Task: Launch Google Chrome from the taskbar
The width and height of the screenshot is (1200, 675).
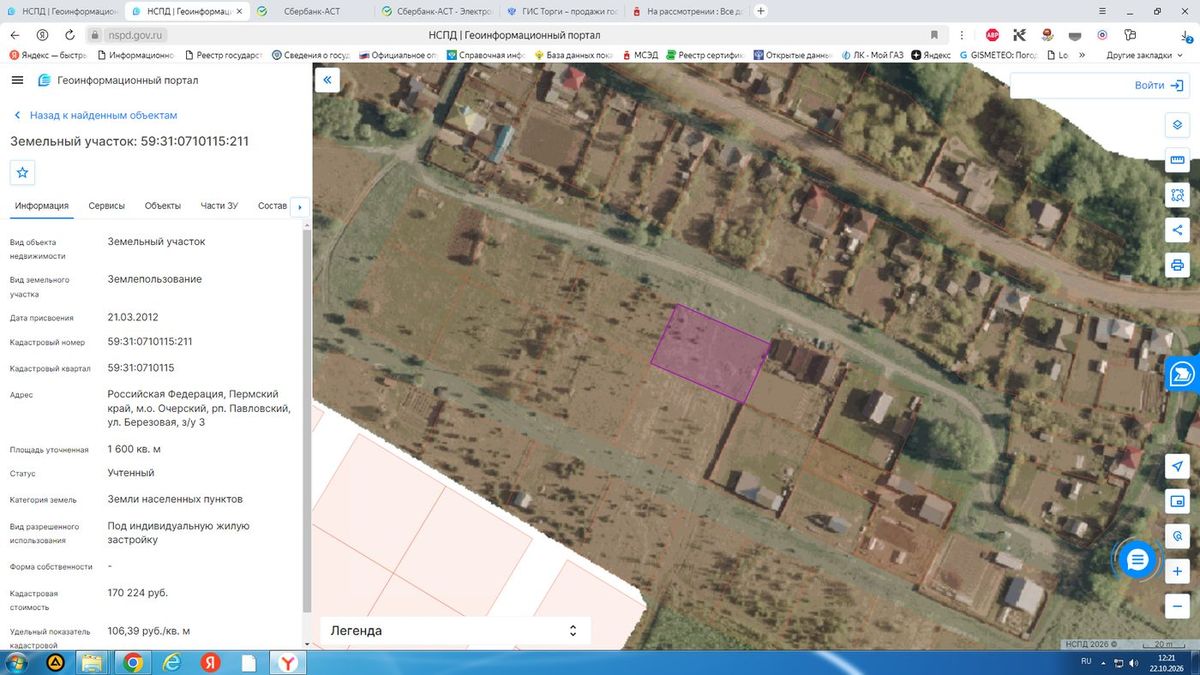Action: pos(133,662)
